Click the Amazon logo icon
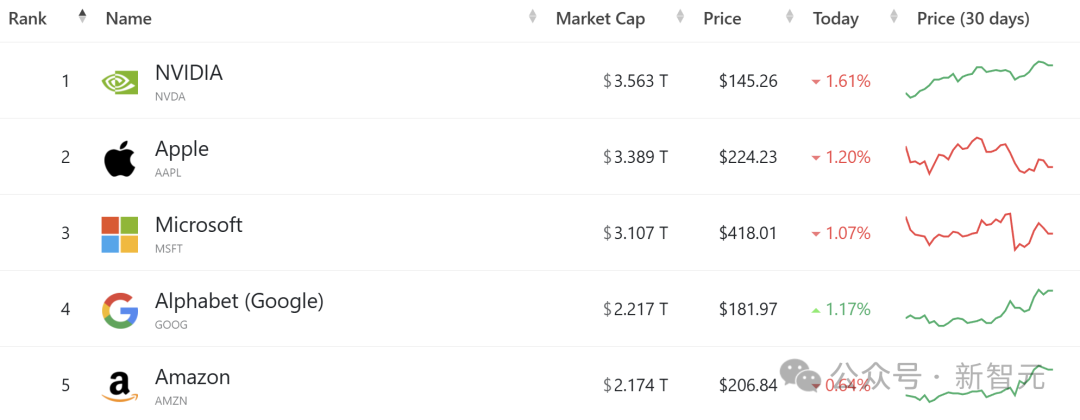The height and width of the screenshot is (420, 1080). [x=120, y=386]
